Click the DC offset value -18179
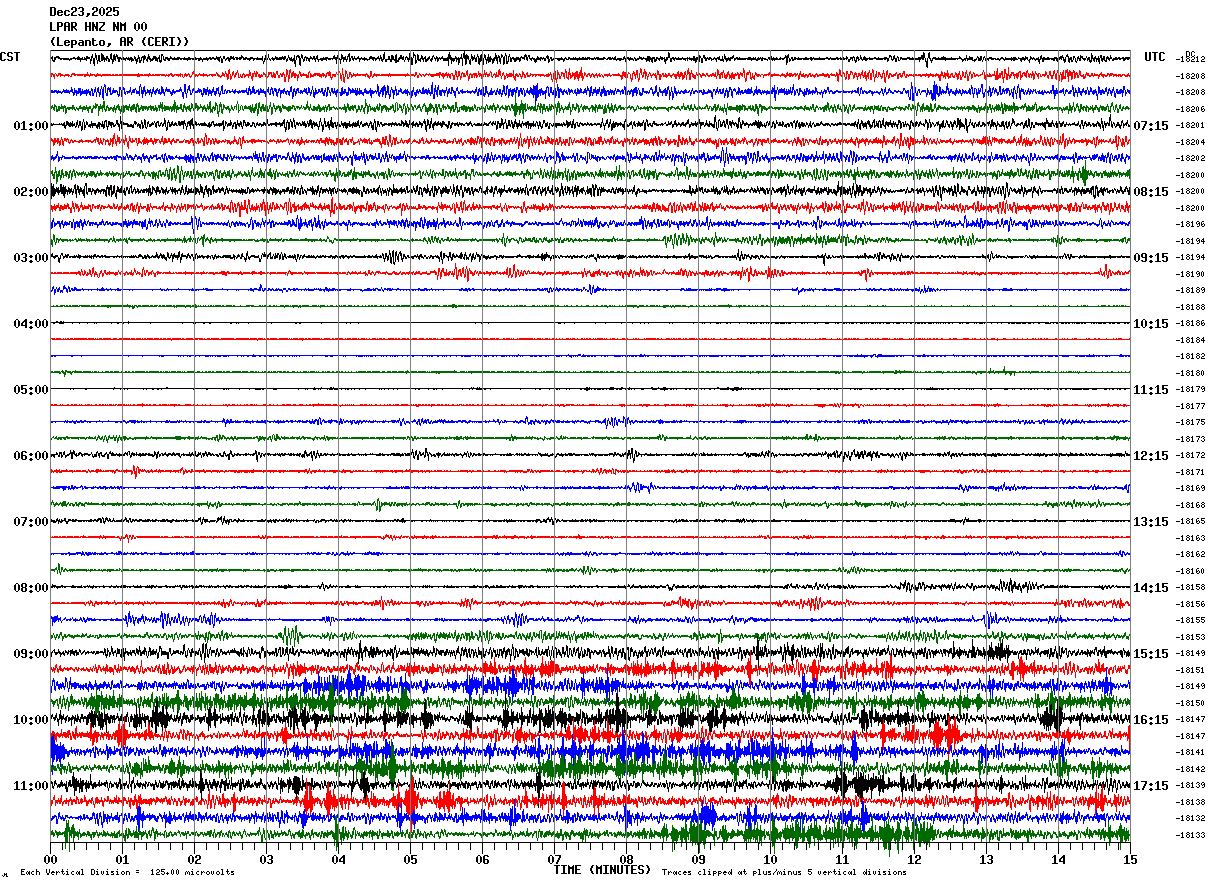 point(1191,390)
